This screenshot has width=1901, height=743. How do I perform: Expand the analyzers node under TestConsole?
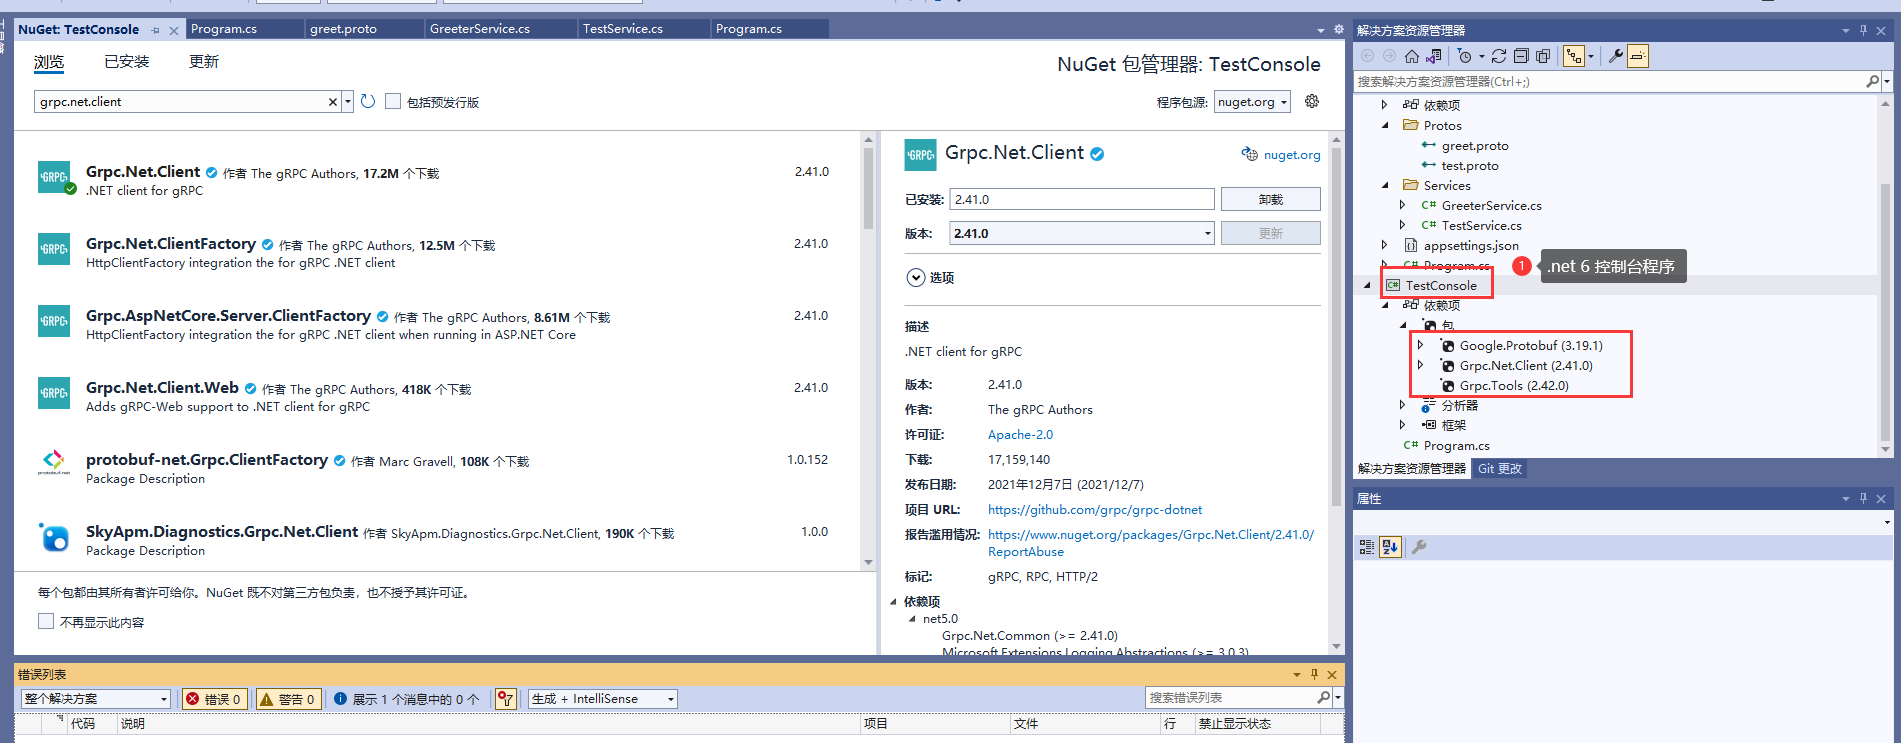[x=1402, y=405]
